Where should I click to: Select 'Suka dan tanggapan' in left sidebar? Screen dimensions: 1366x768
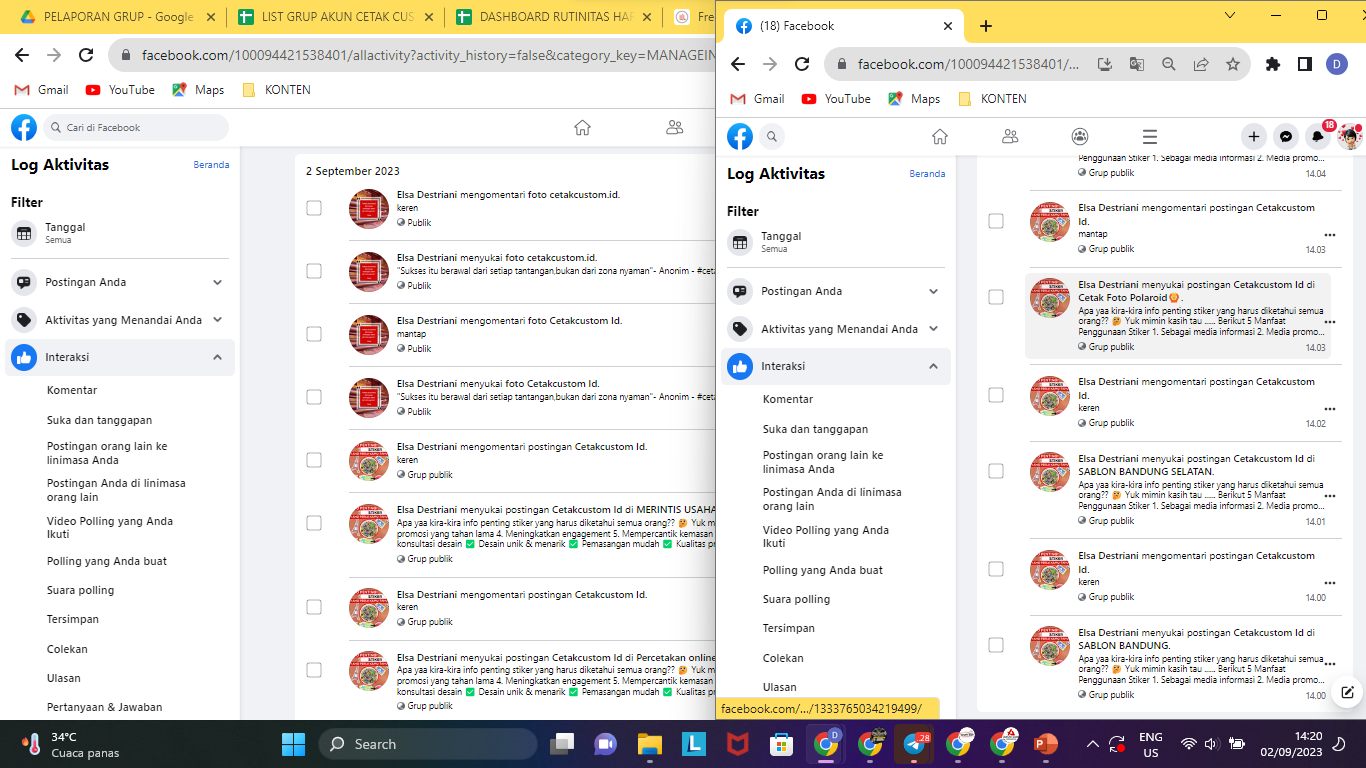[100, 420]
